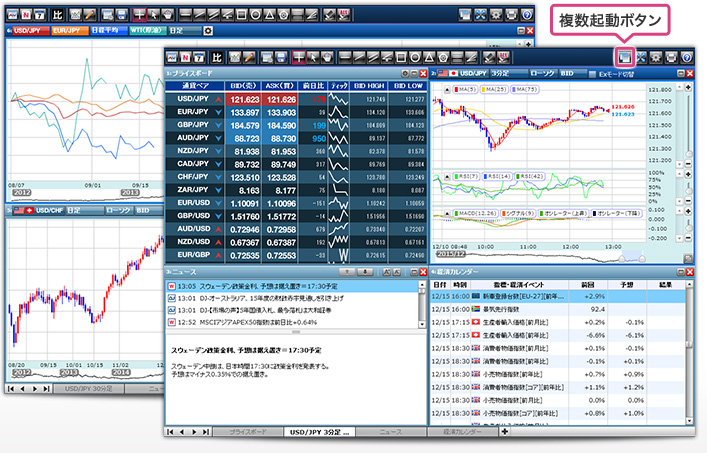Open the USD/JPY currency pair selector on chart
707x453 pixels.
coord(464,73)
